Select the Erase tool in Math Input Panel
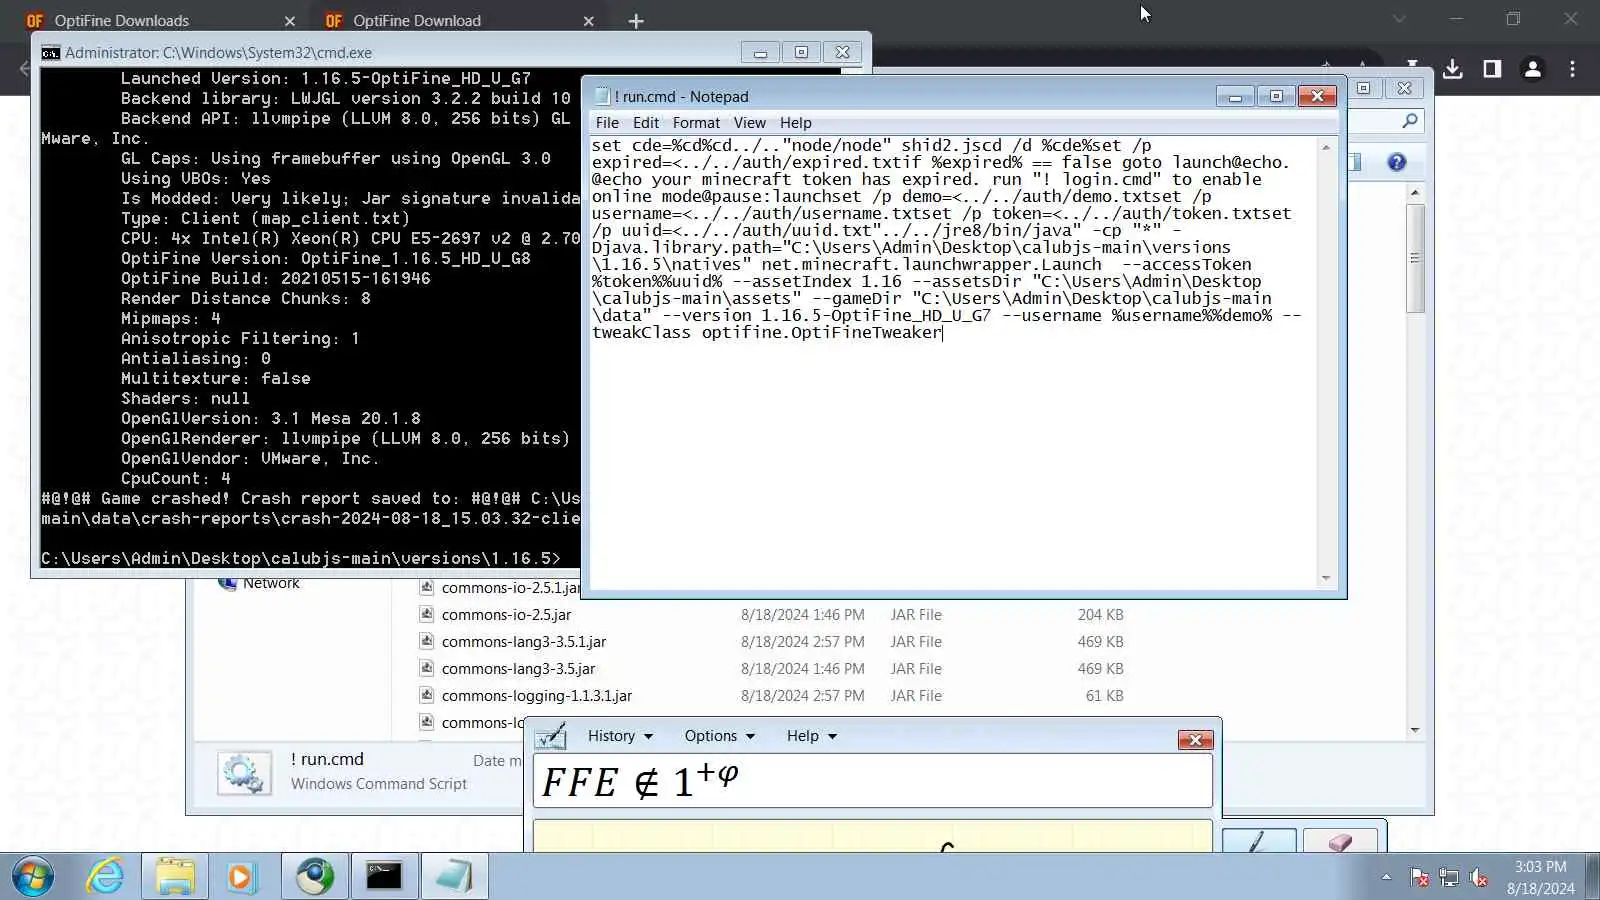 (1340, 841)
